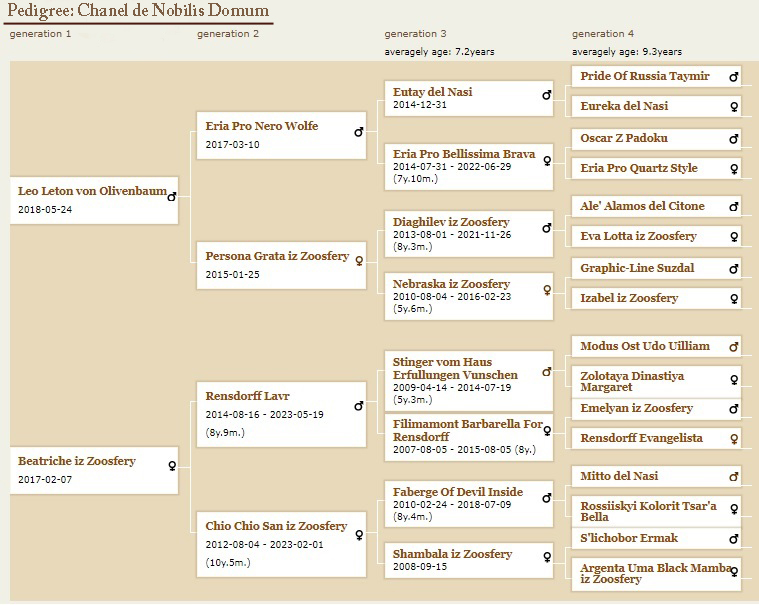Image resolution: width=759 pixels, height=605 pixels.
Task: Open Eria Pro Bellissima Brava pedigree link
Action: pos(464,154)
